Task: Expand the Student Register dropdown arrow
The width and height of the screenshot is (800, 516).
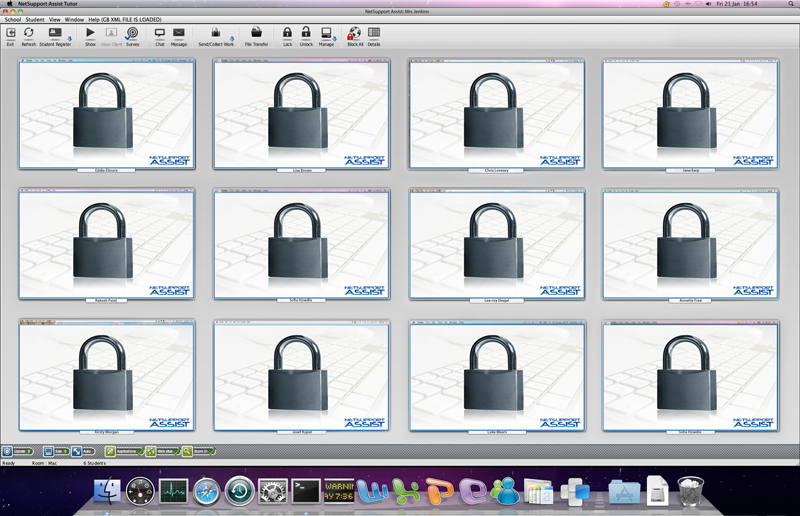Action: point(70,39)
